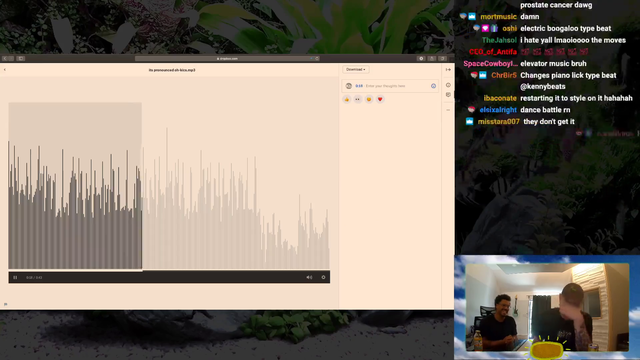Viewport: 640px width, 360px height.
Task: Open the info icon in the right rail
Action: pyautogui.click(x=448, y=85)
